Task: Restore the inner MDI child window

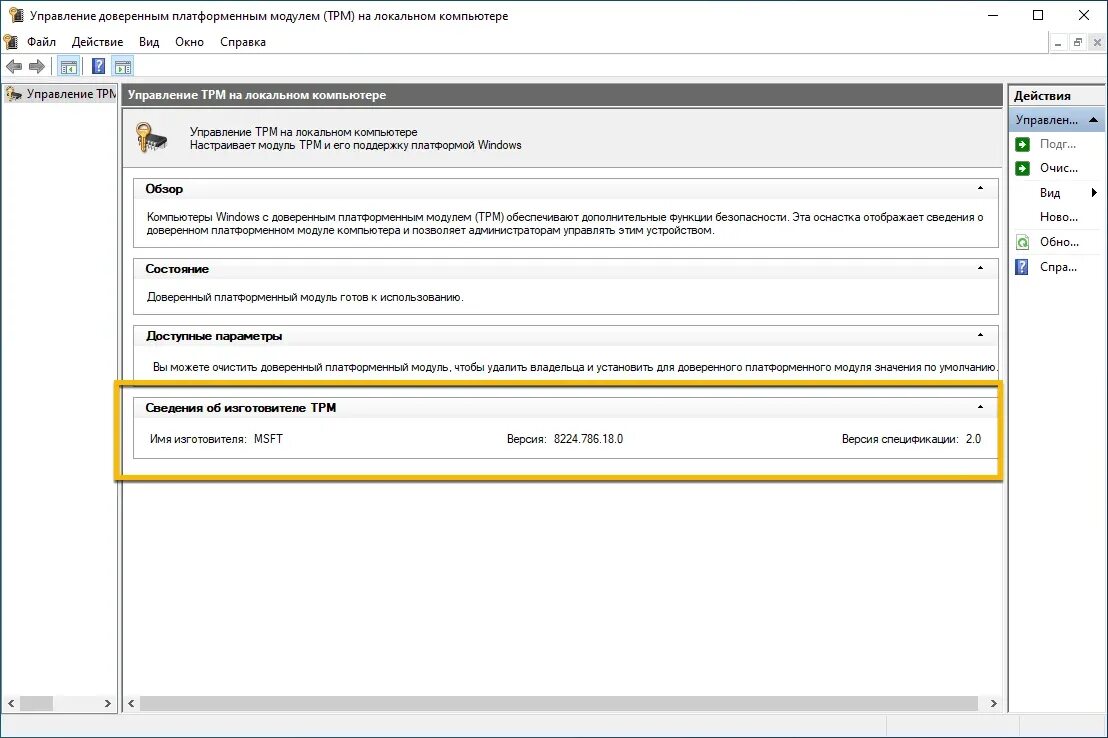Action: pos(1078,42)
